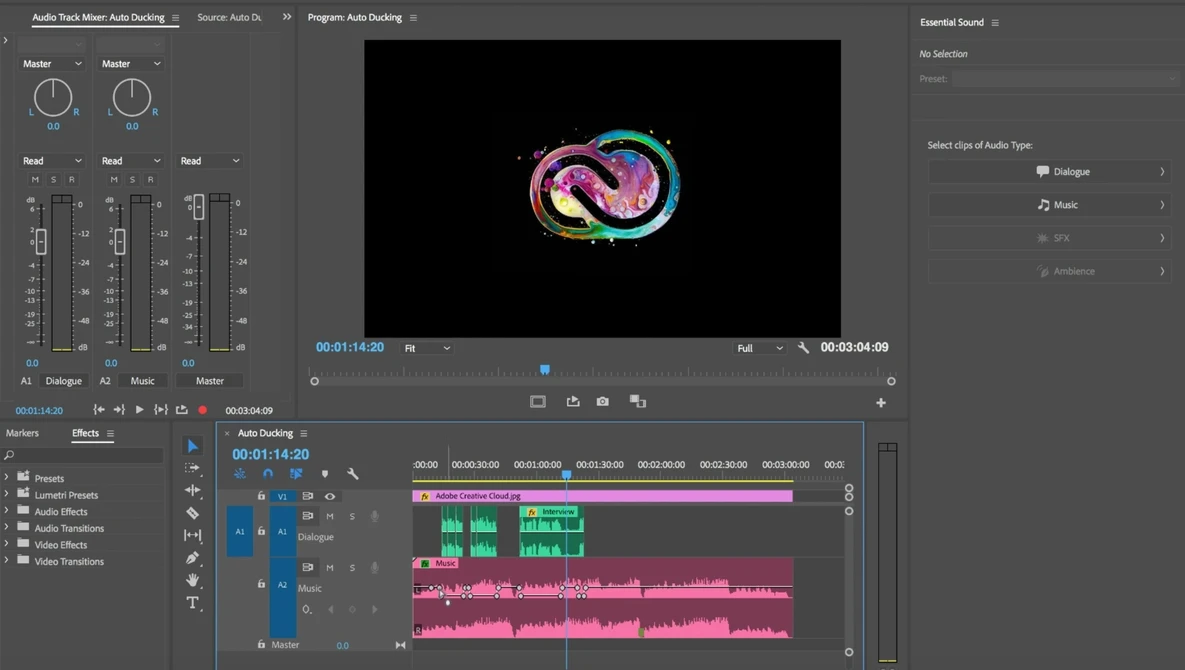Toggle Linked Selection in timeline
Viewport: 1185px width, 670px height.
[296, 474]
